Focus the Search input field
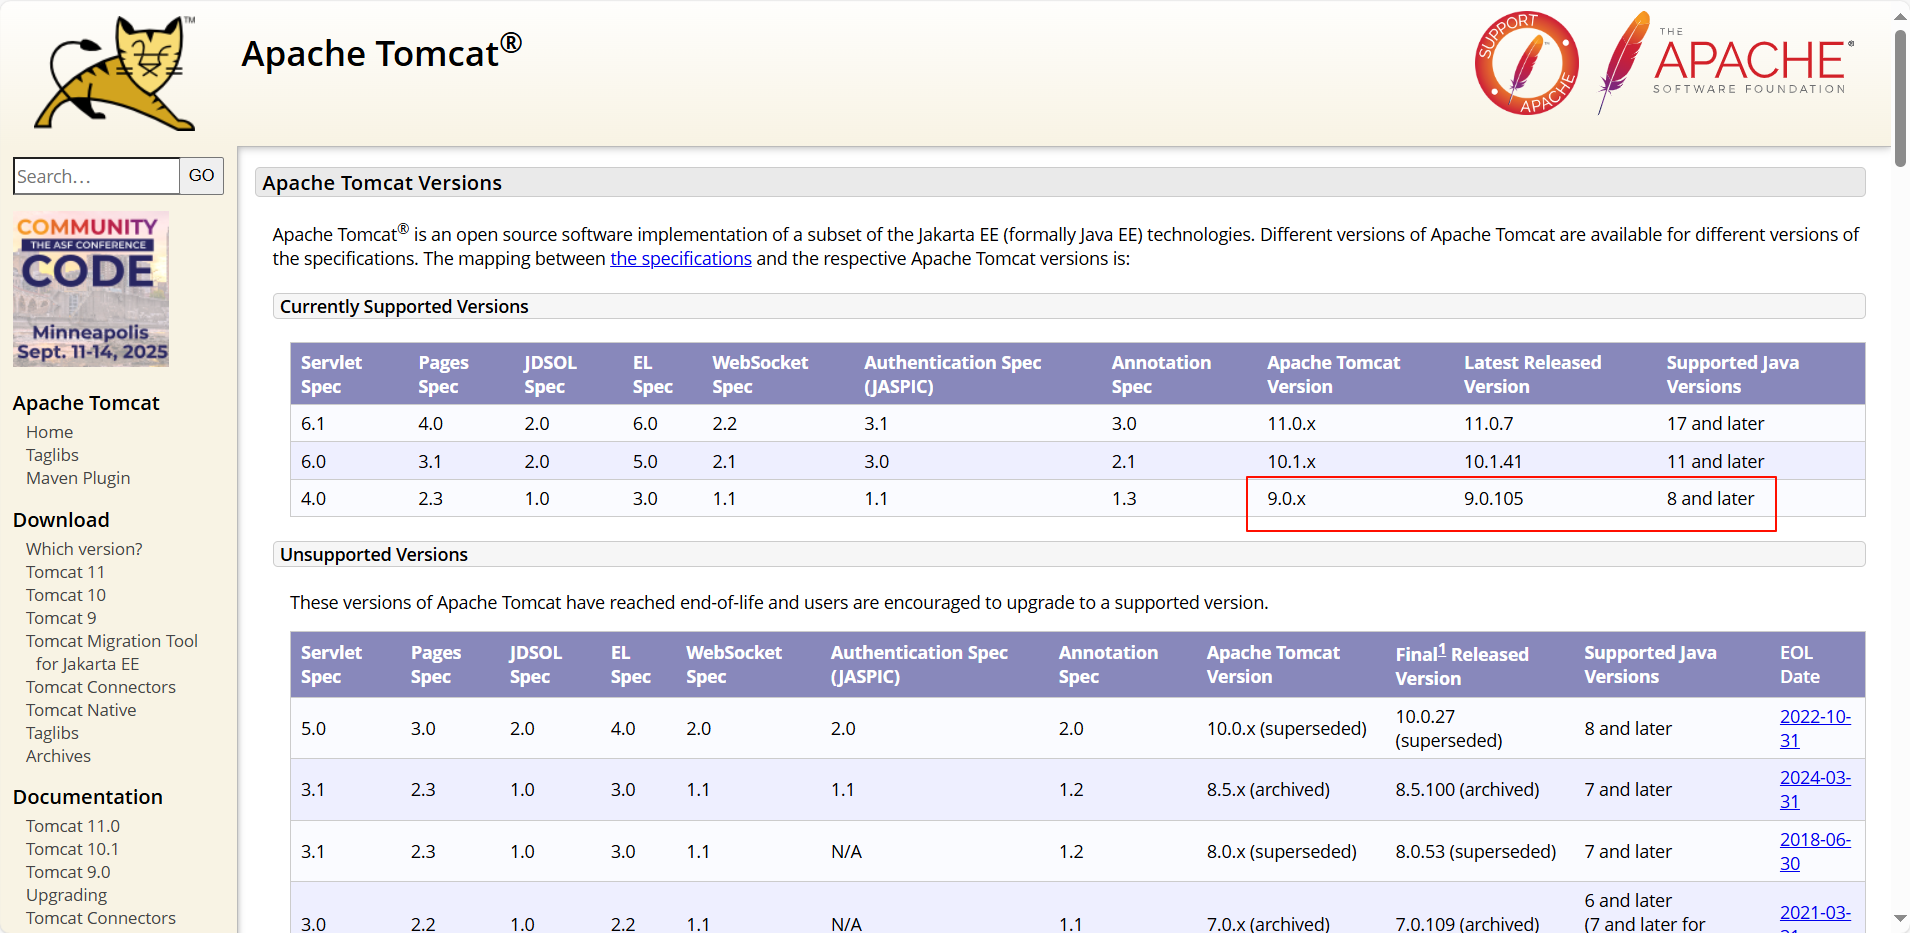 click(97, 176)
